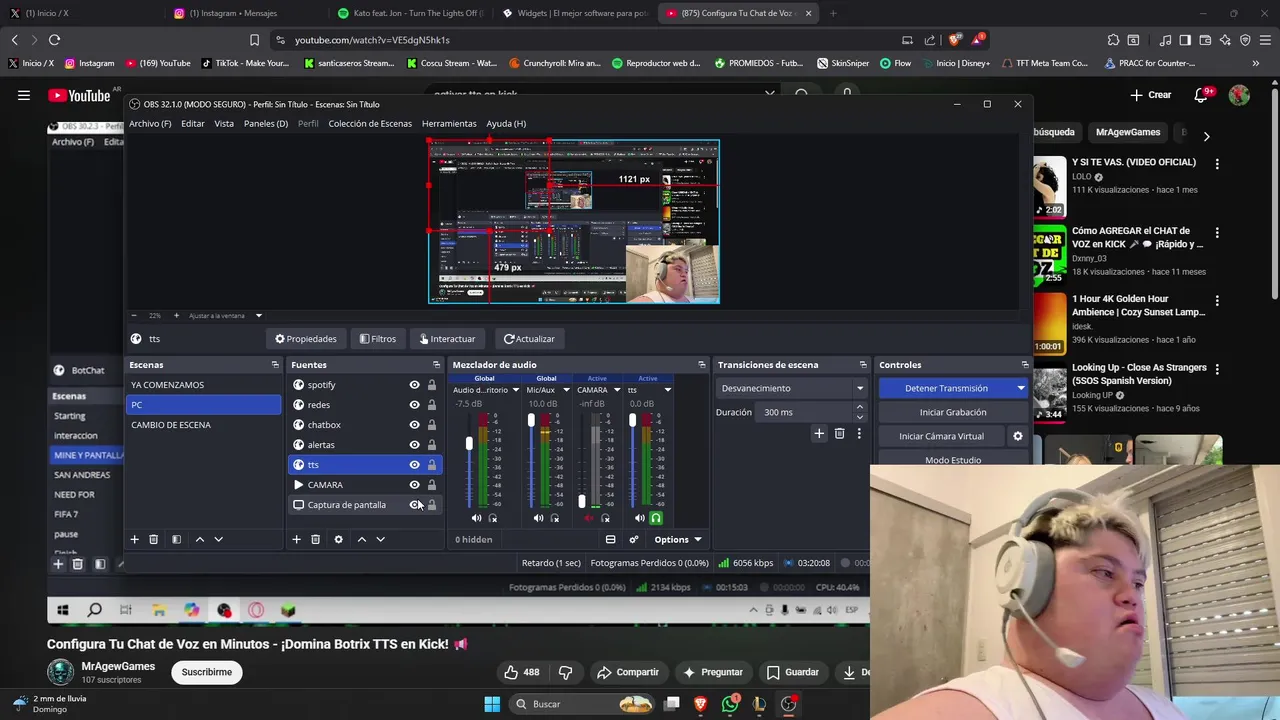Image resolution: width=1280 pixels, height=720 pixels.
Task: Click Interactuar button for tts source
Action: [x=448, y=339]
